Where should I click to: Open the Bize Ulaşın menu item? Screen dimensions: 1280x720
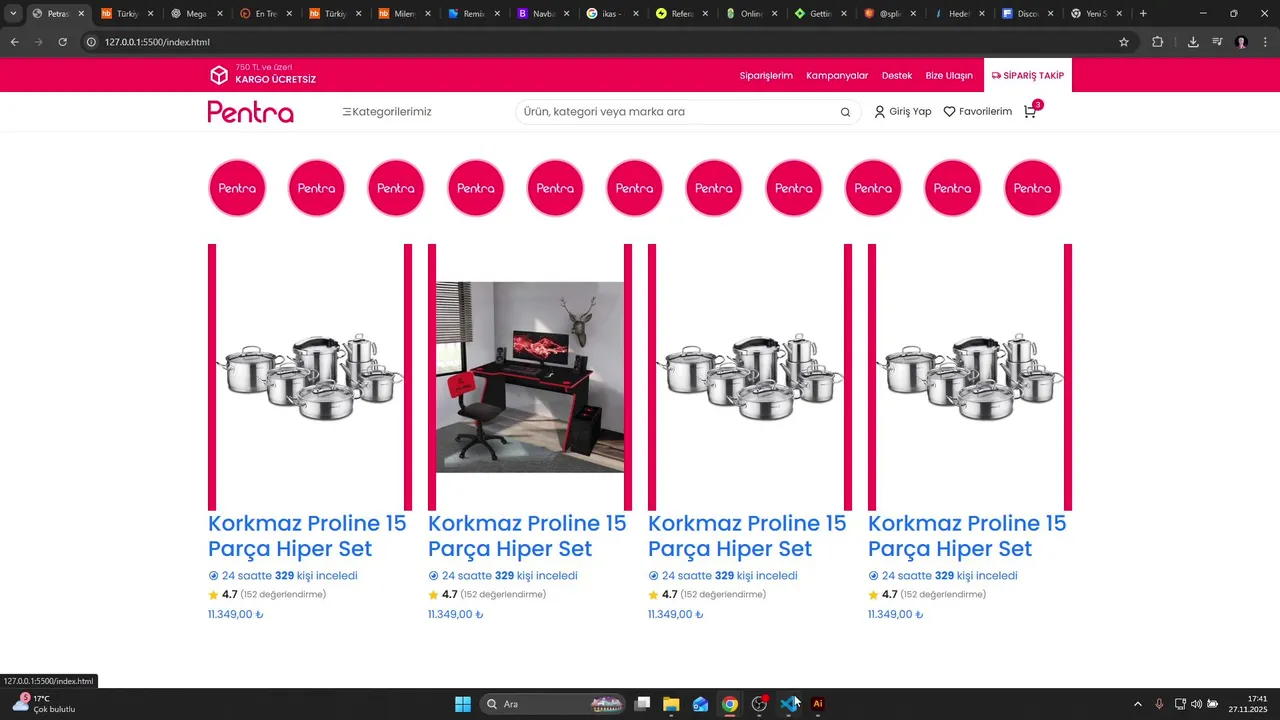click(949, 75)
